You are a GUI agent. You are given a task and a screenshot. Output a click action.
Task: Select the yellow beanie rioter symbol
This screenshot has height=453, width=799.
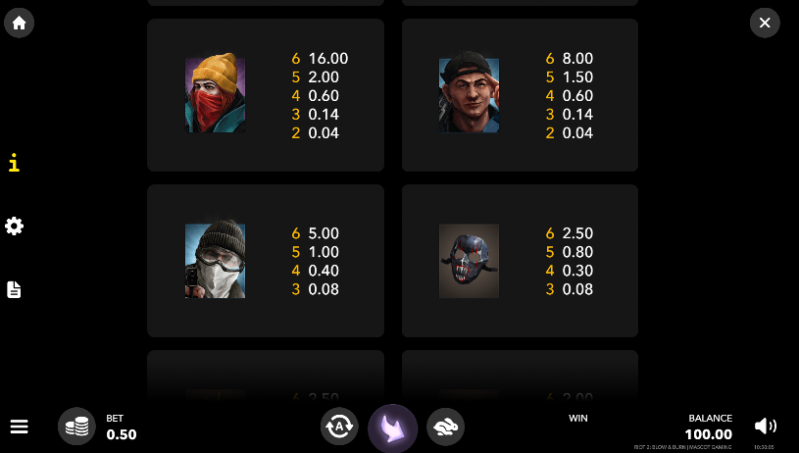tap(215, 93)
